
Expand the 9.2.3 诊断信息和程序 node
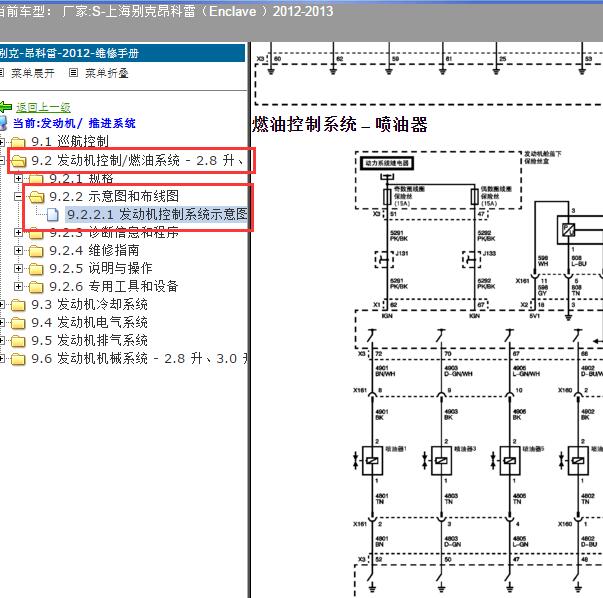coord(18,232)
